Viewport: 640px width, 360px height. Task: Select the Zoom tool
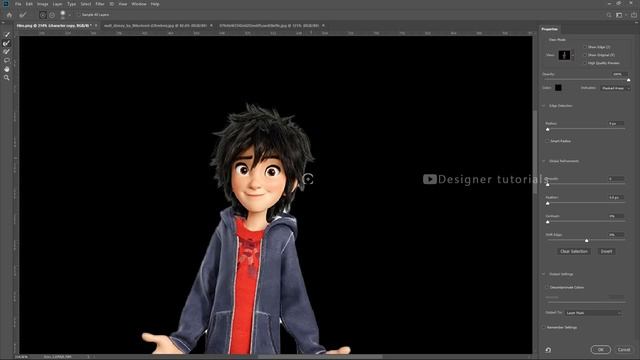pyautogui.click(x=7, y=78)
